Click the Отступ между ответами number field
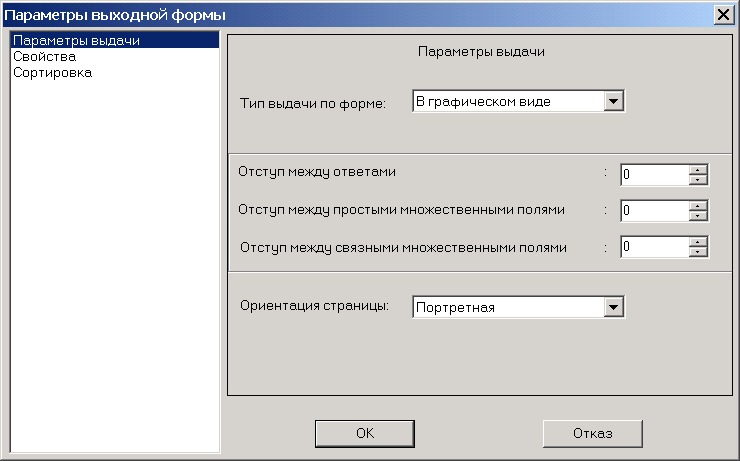 tap(655, 175)
